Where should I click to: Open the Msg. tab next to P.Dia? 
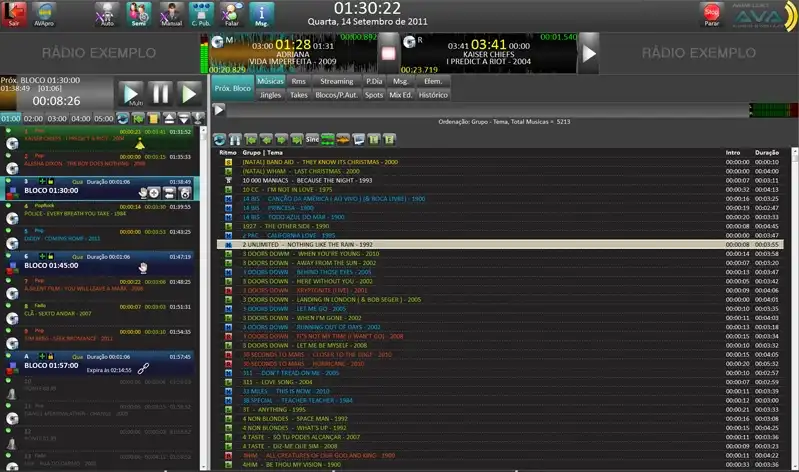point(401,81)
